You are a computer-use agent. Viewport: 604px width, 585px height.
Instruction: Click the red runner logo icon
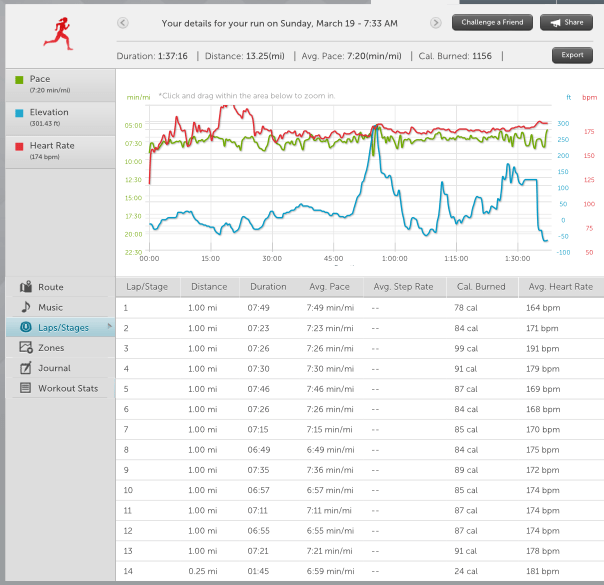tap(57, 32)
